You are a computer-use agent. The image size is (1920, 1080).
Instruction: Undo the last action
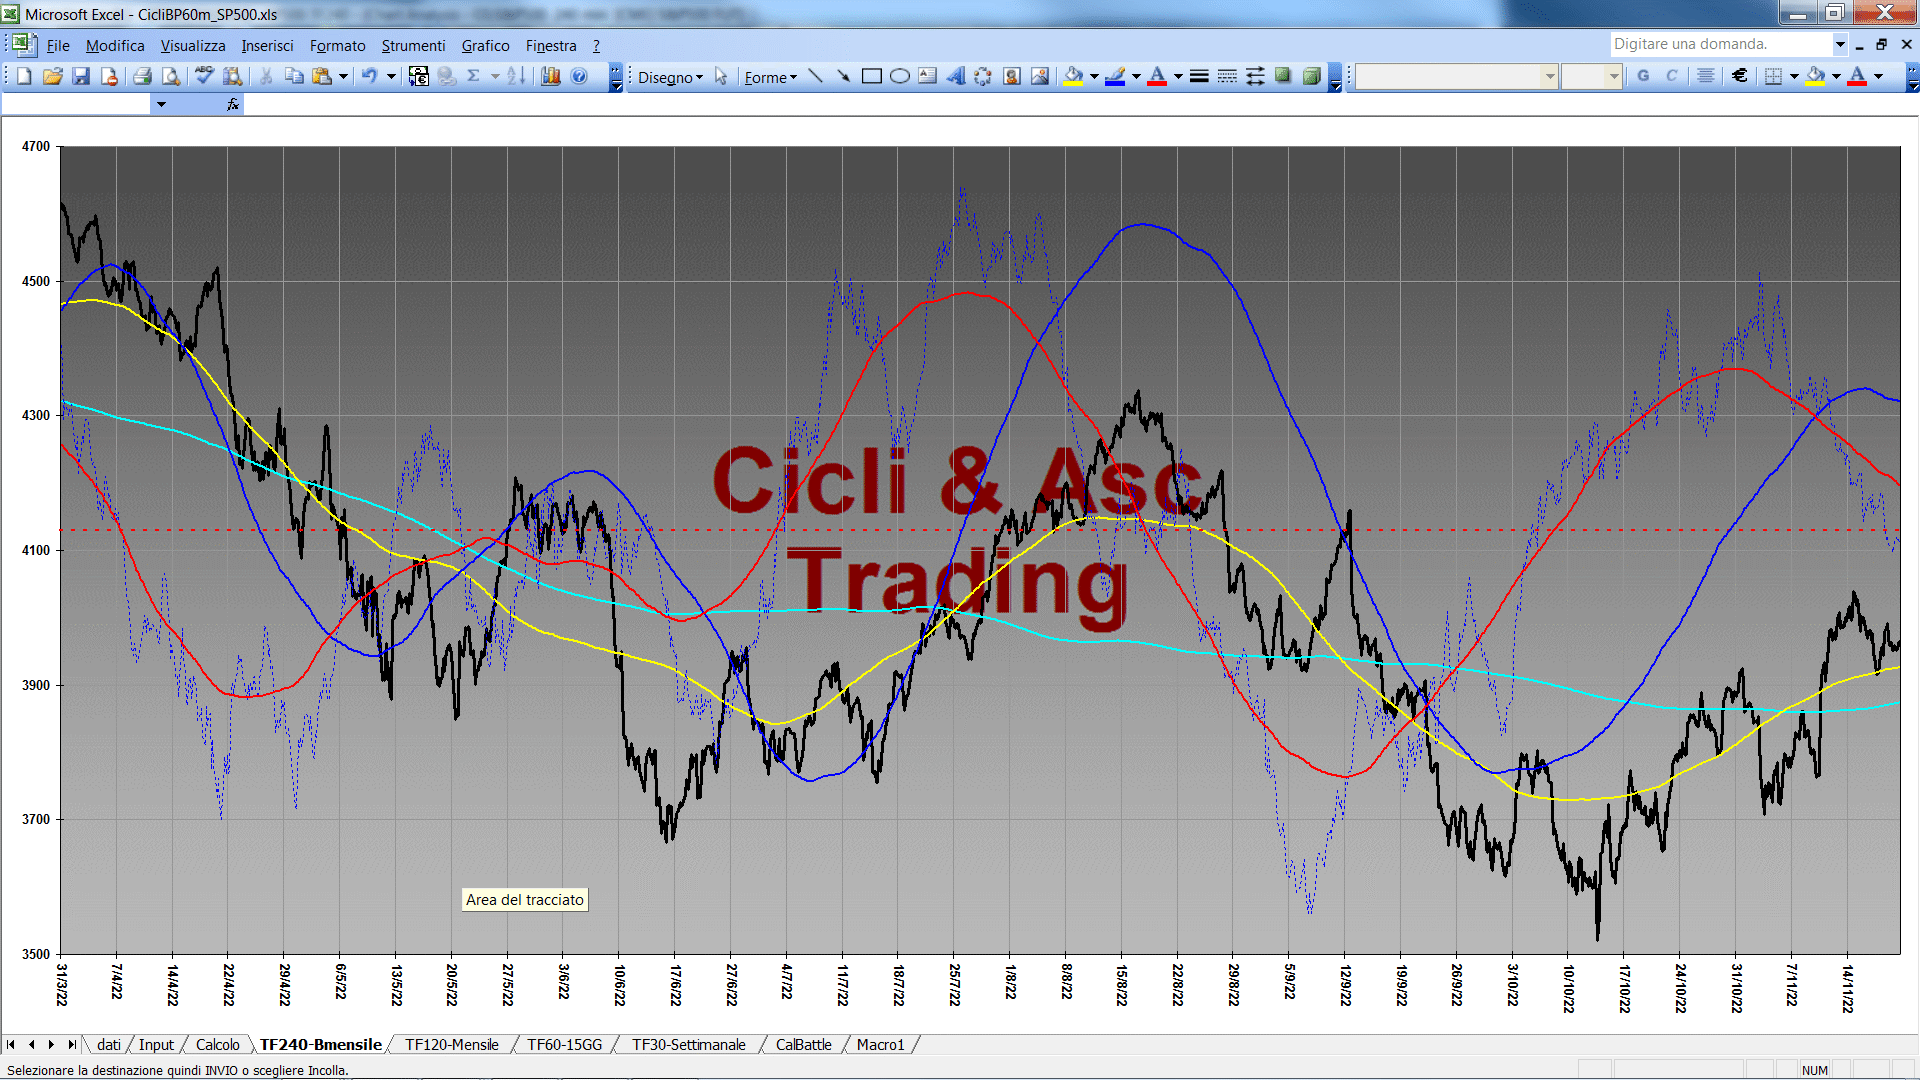tap(369, 76)
